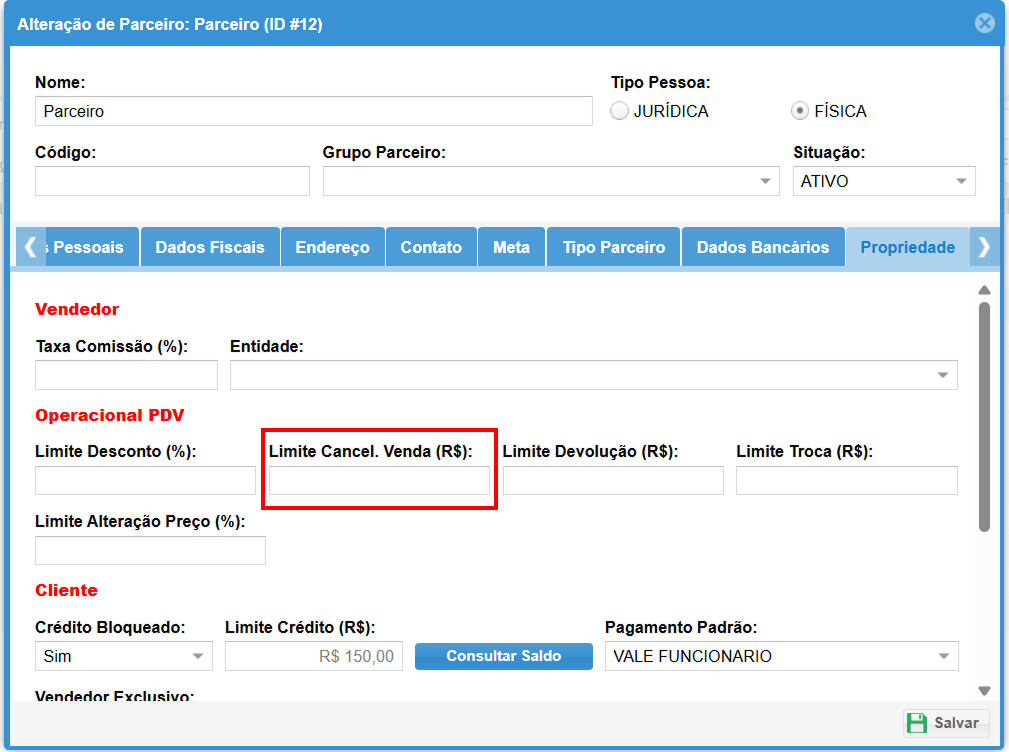Focus the Limite Cancel. Venda field
Viewport: 1009px width, 752px height.
pos(379,481)
